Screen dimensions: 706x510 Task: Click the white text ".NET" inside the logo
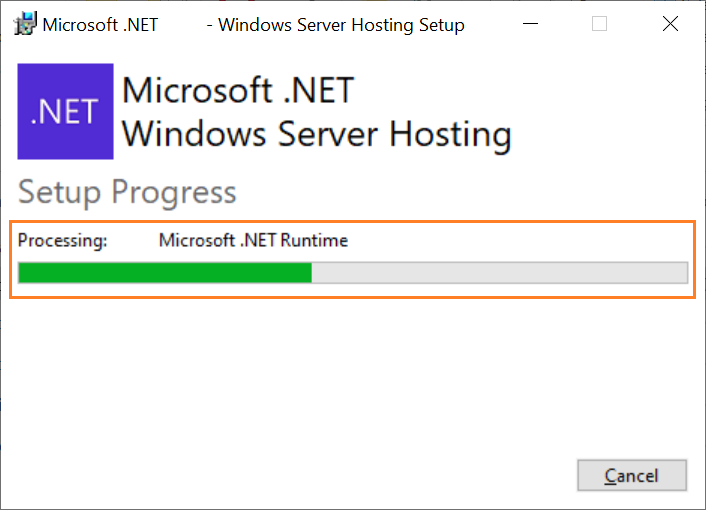tap(64, 112)
